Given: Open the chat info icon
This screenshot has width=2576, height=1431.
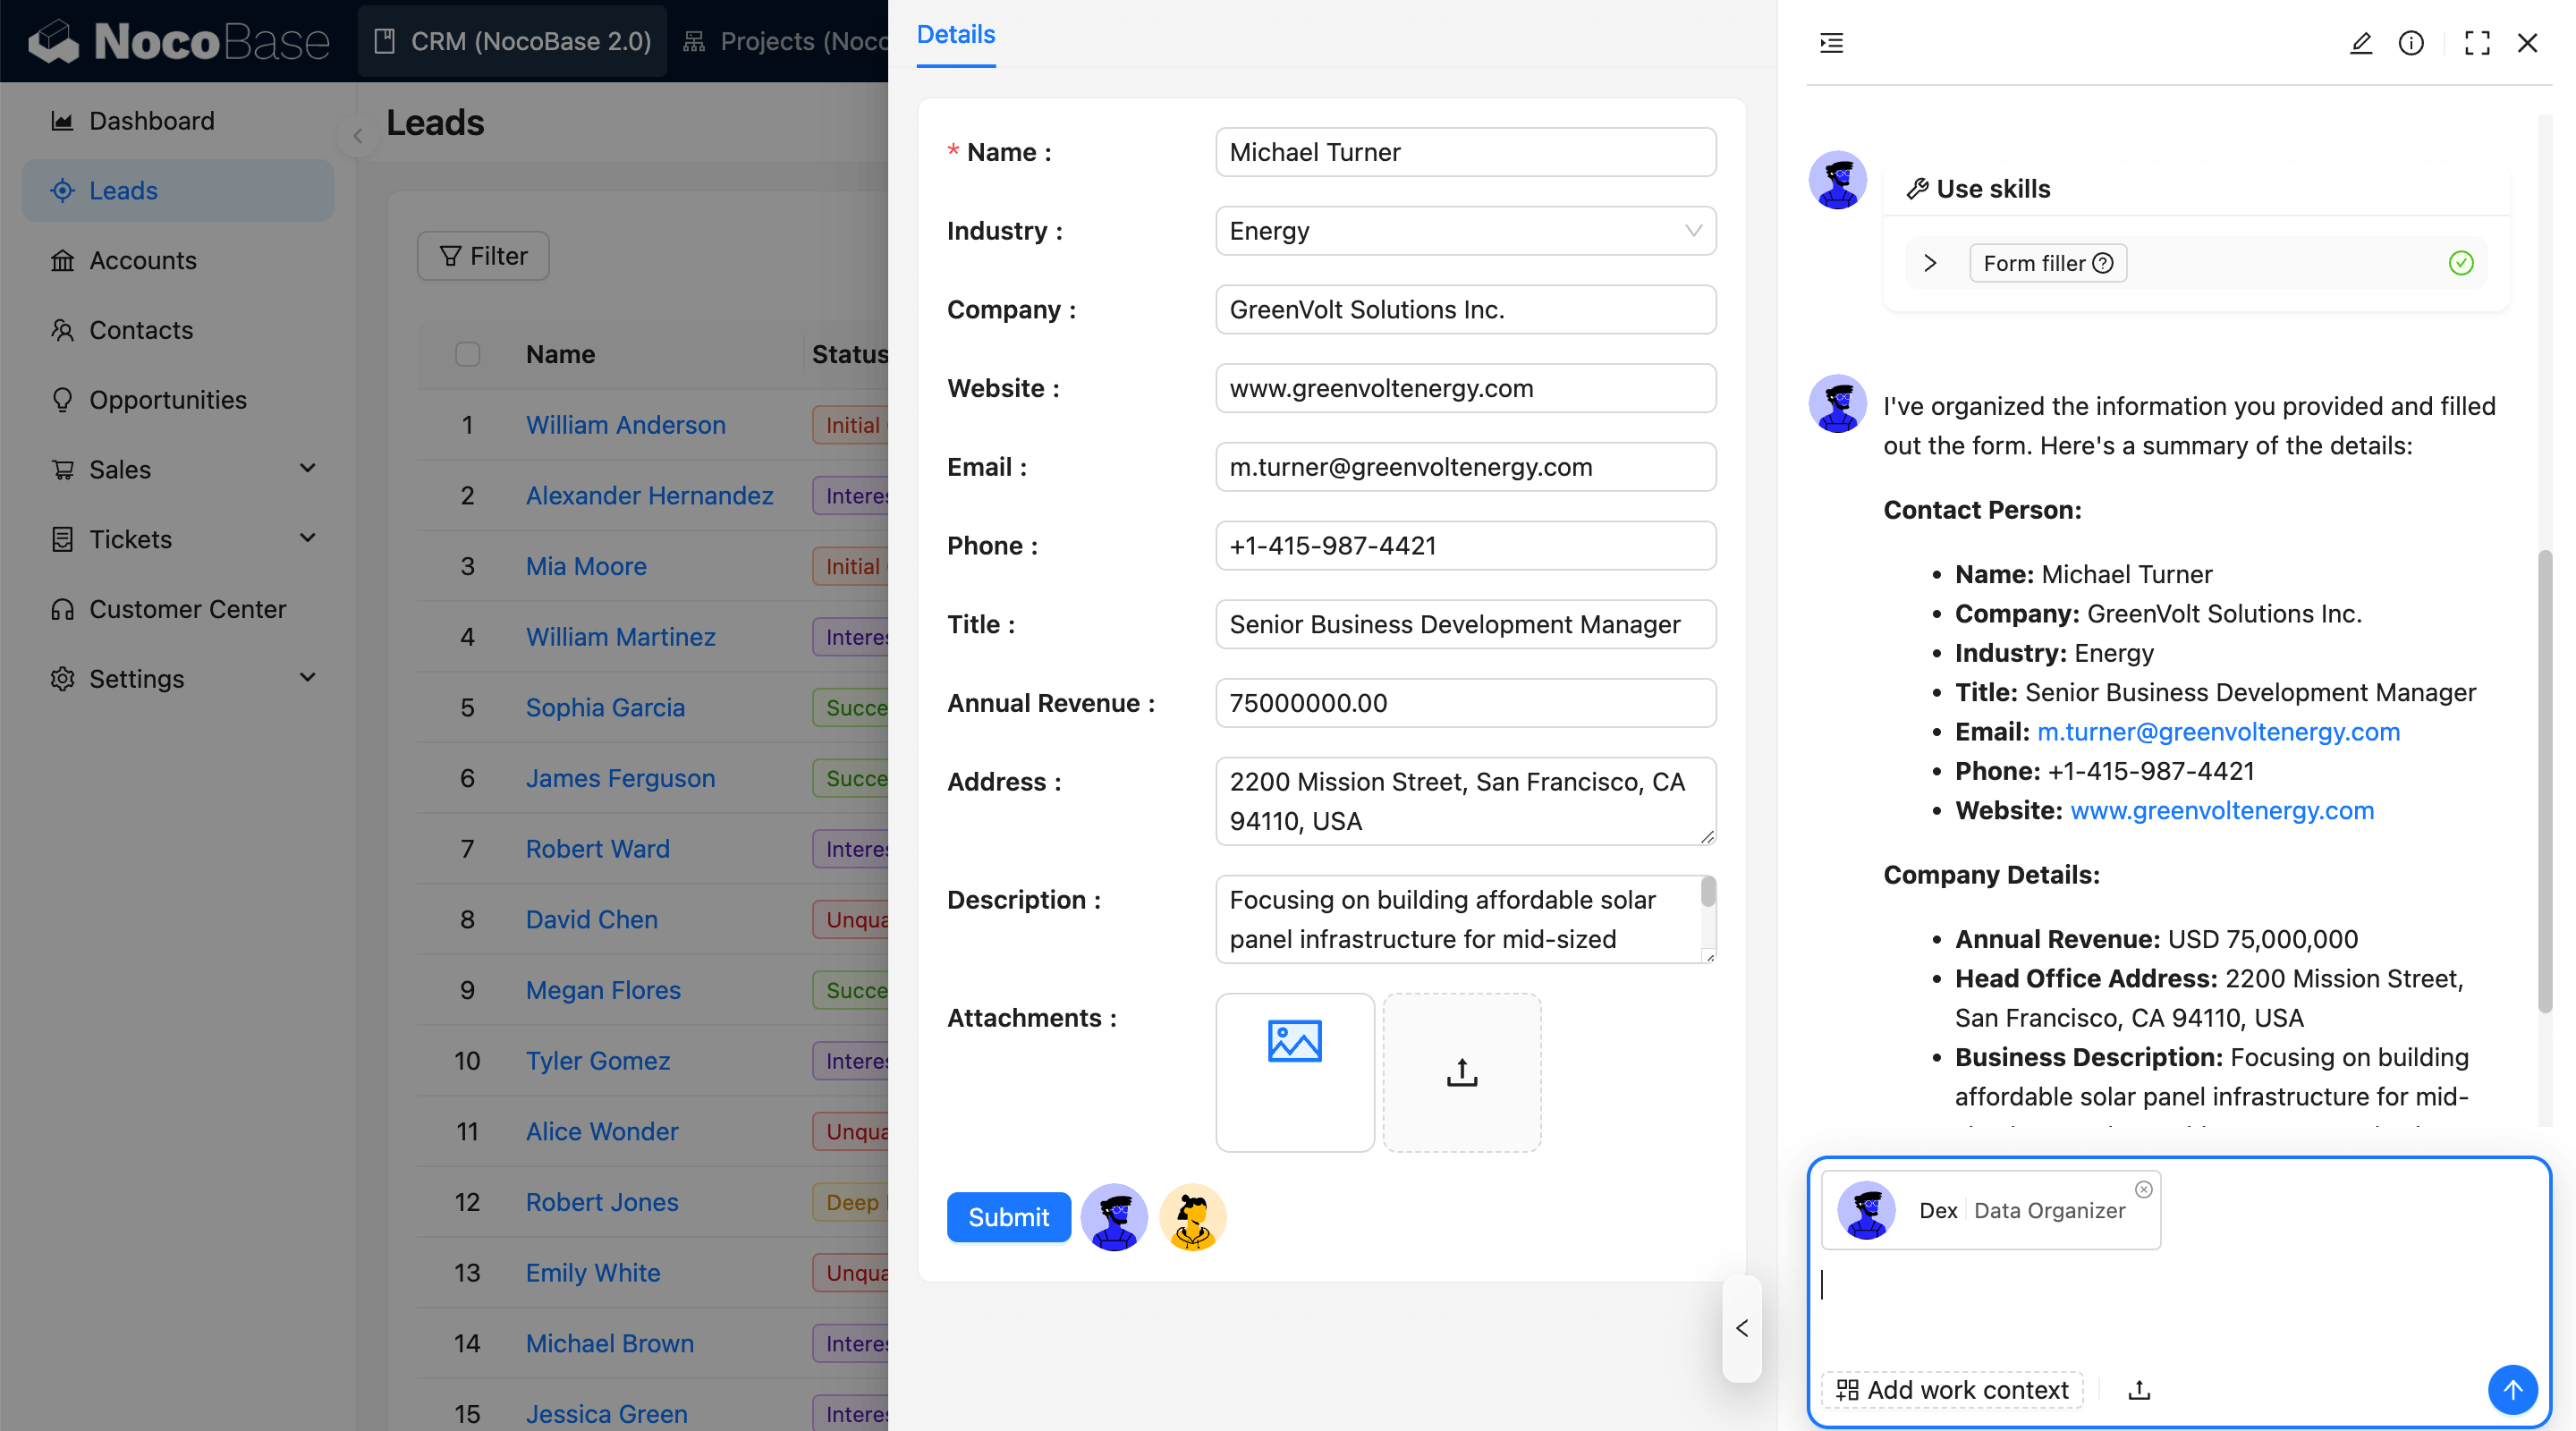Looking at the screenshot, I should click(x=2411, y=43).
